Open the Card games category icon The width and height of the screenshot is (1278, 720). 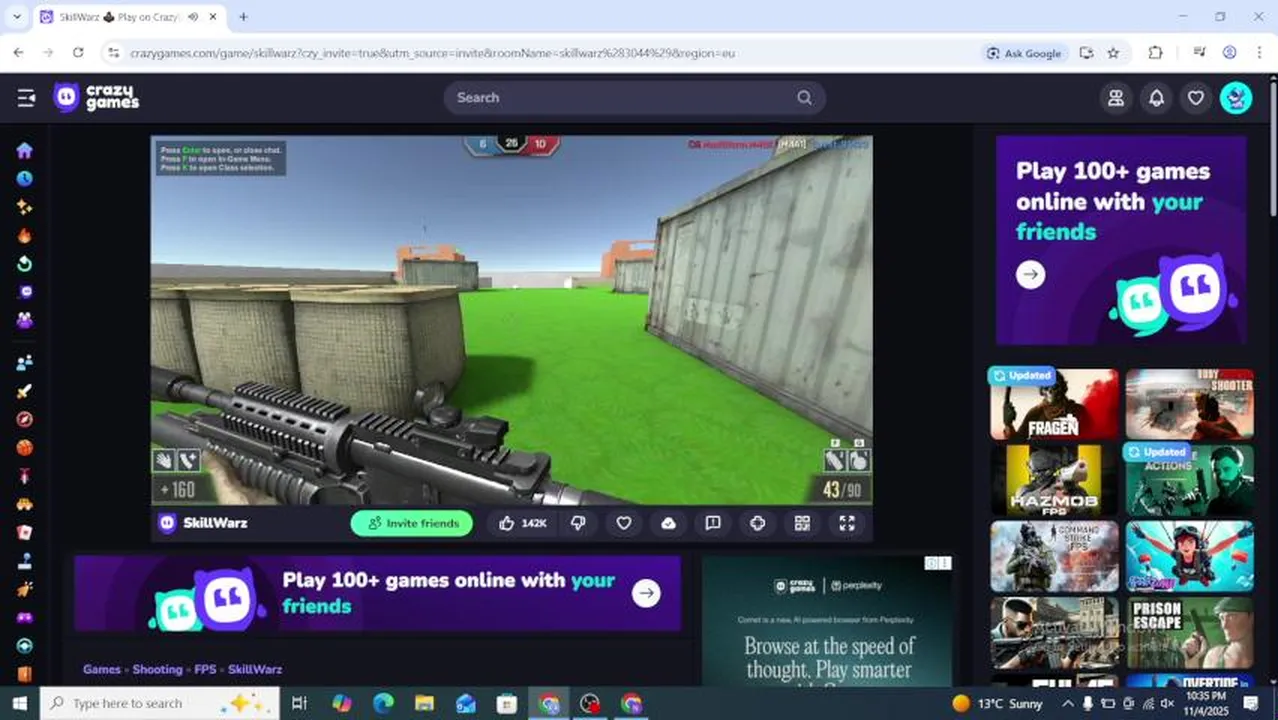click(25, 533)
